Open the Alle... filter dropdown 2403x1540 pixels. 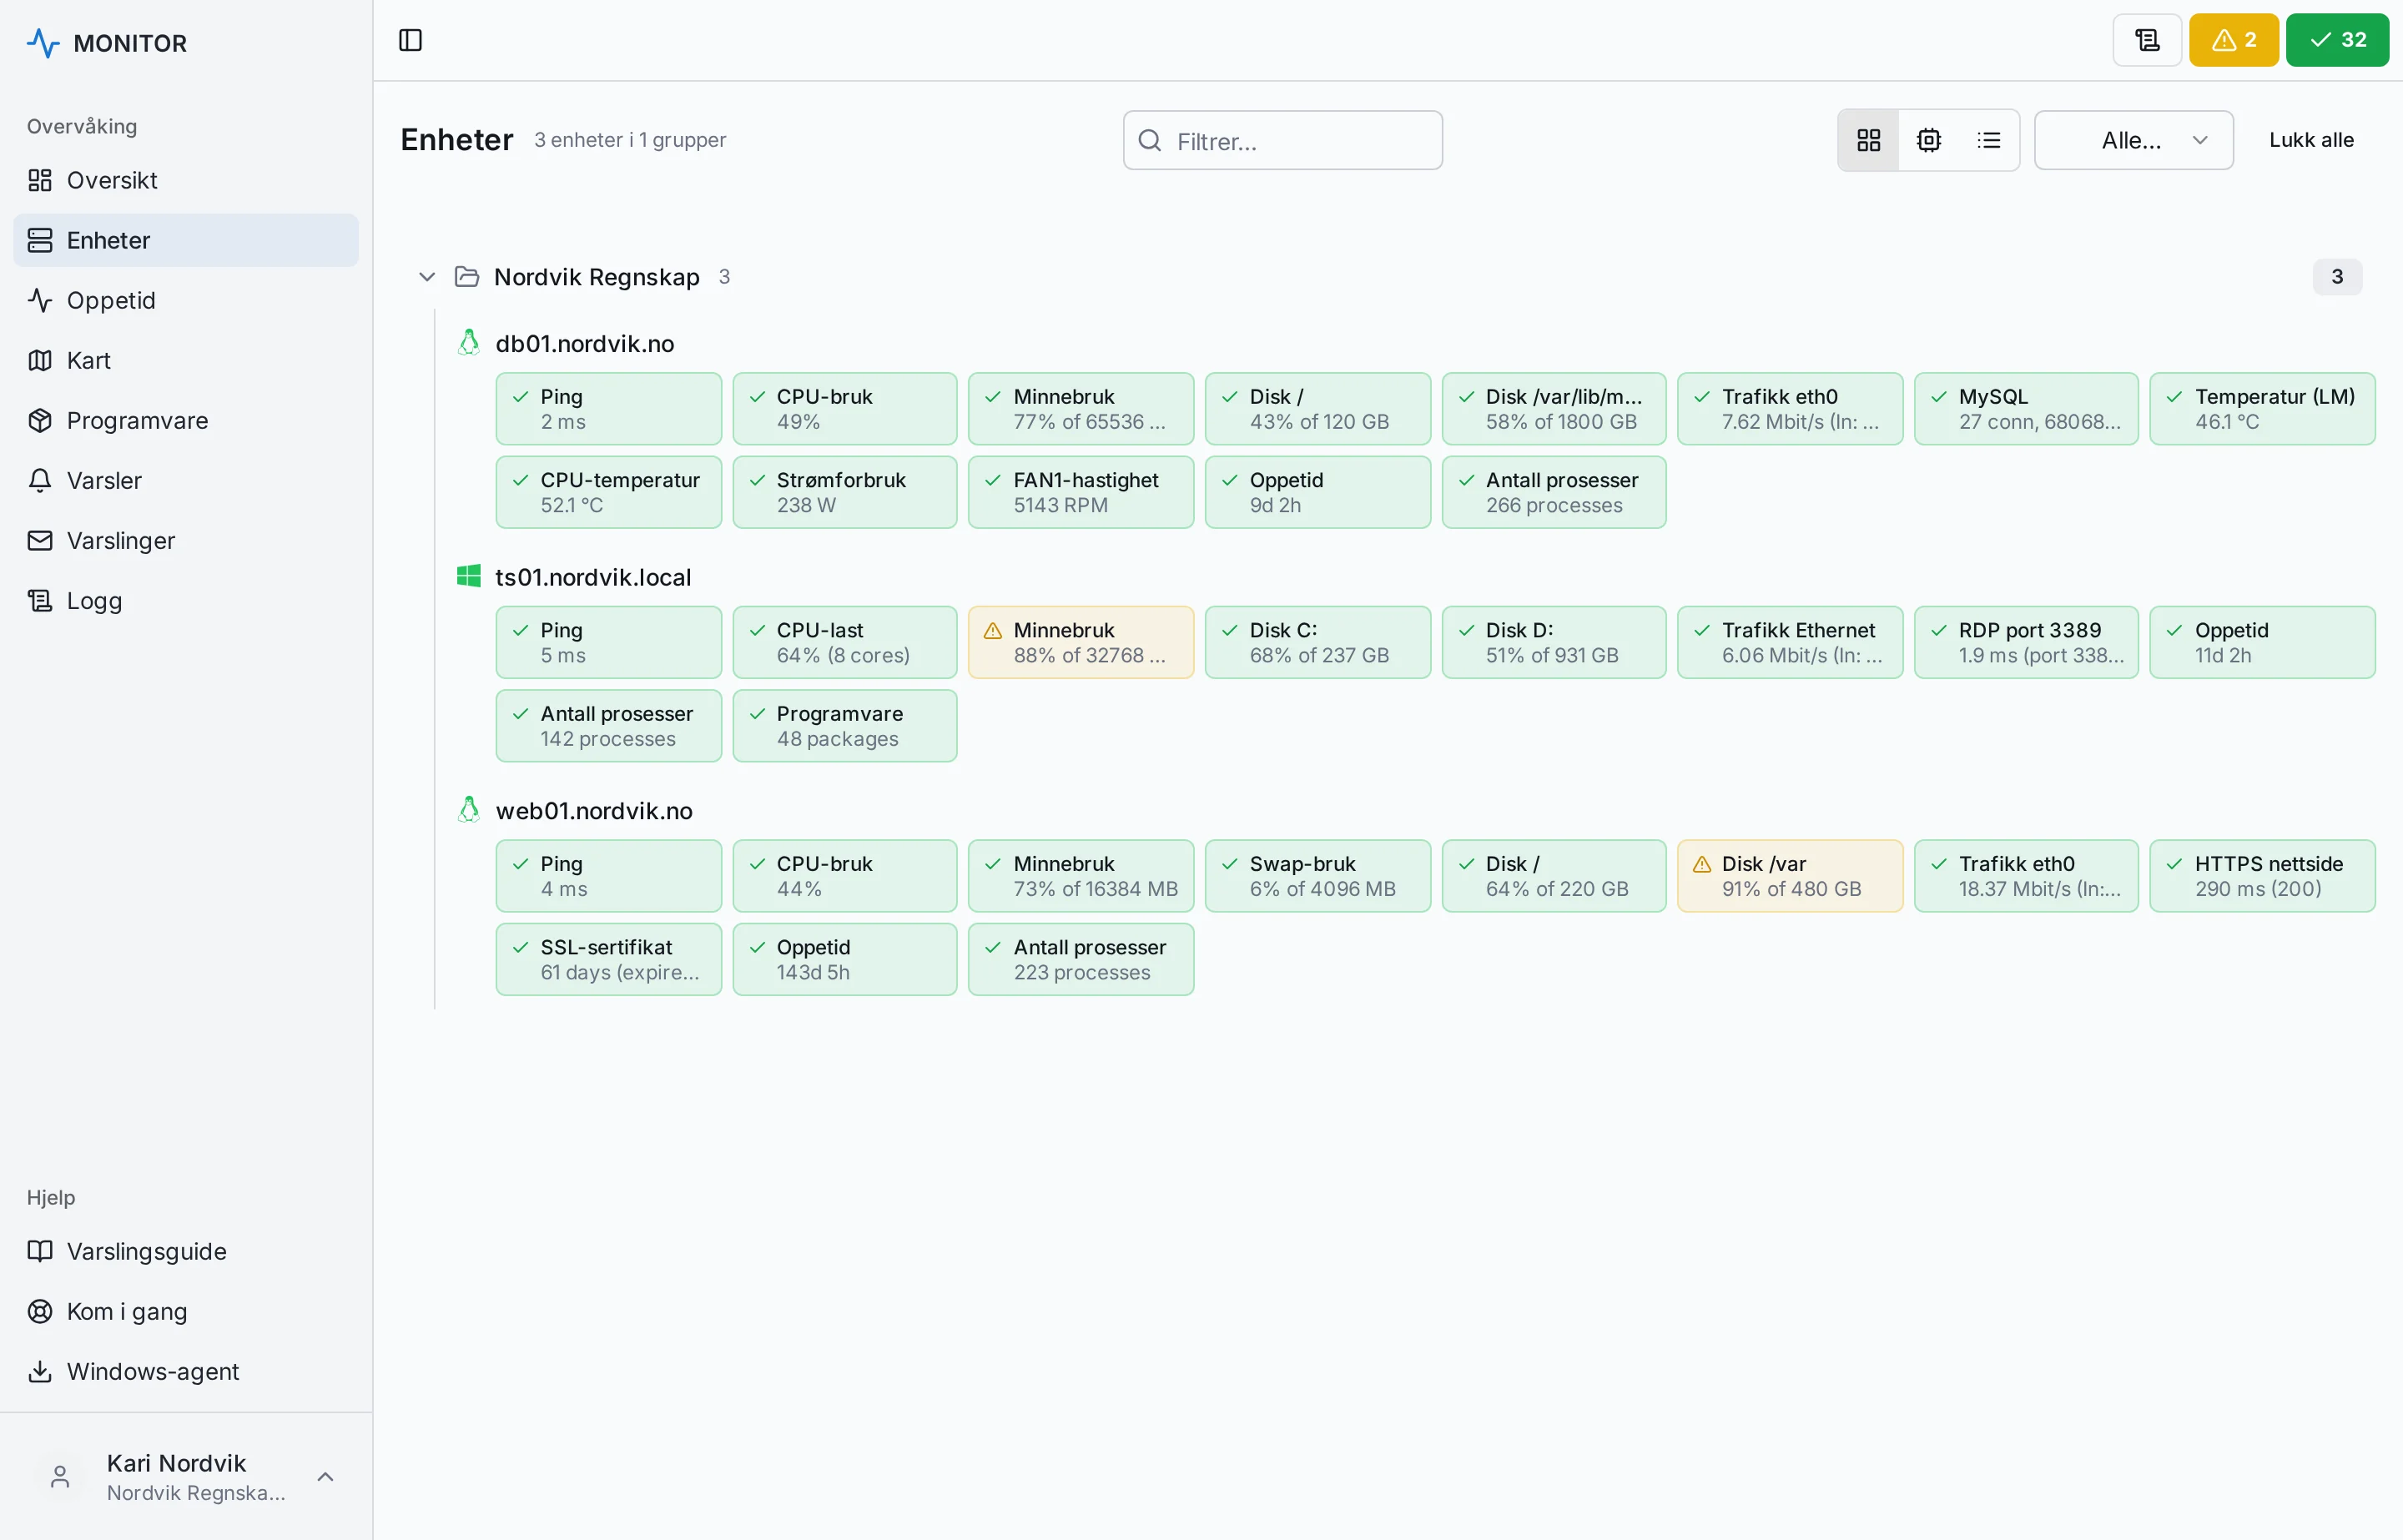[2133, 140]
